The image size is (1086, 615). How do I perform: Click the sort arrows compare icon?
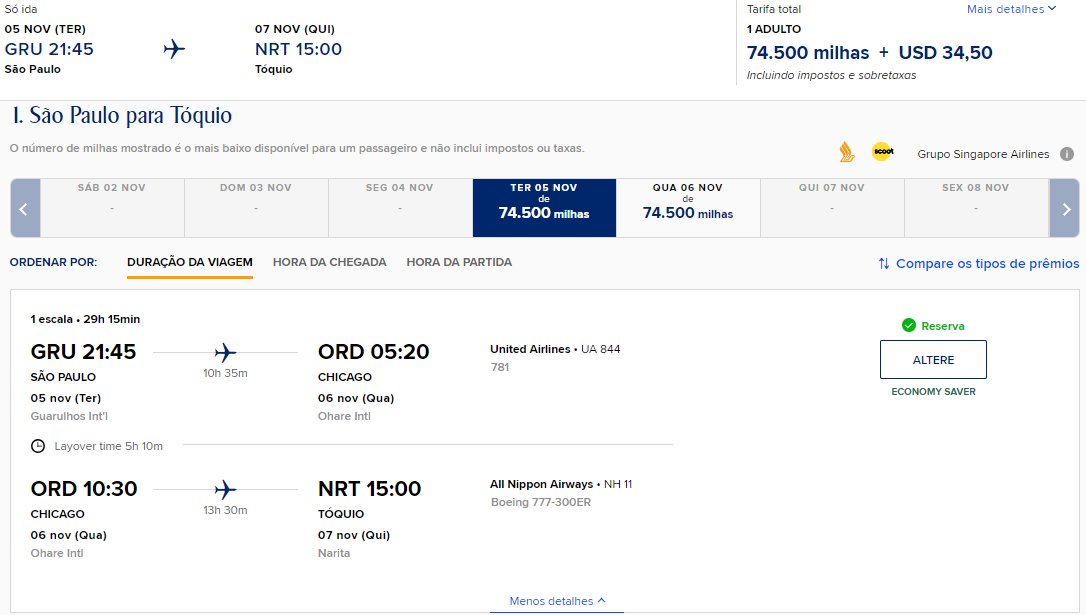884,263
